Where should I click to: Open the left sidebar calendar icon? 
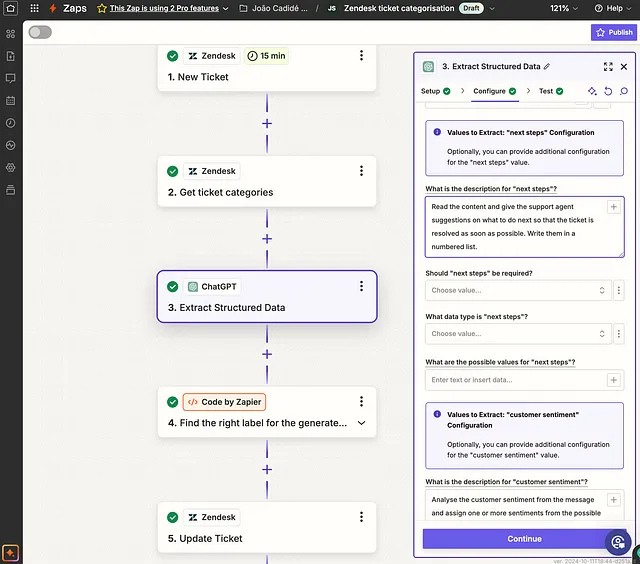click(x=11, y=100)
